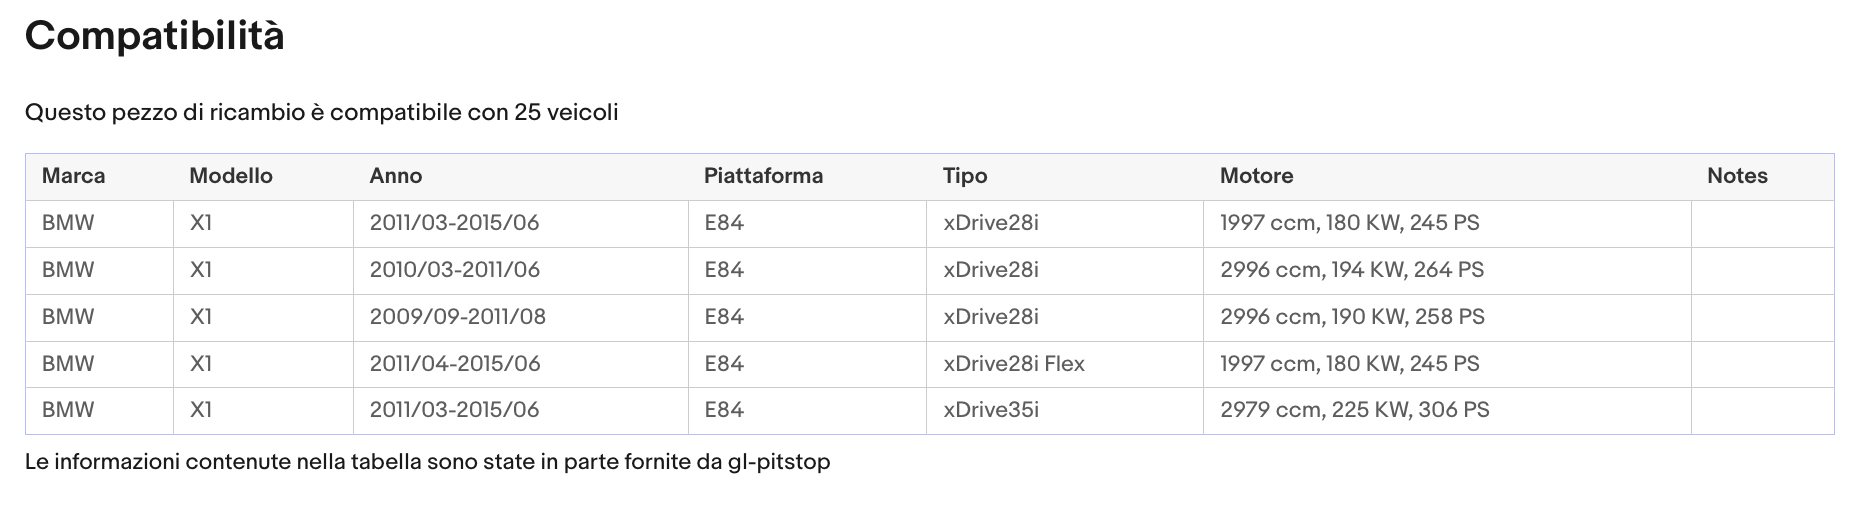Click the Piattaforma column header
Image resolution: width=1860 pixels, height=506 pixels.
pos(763,176)
